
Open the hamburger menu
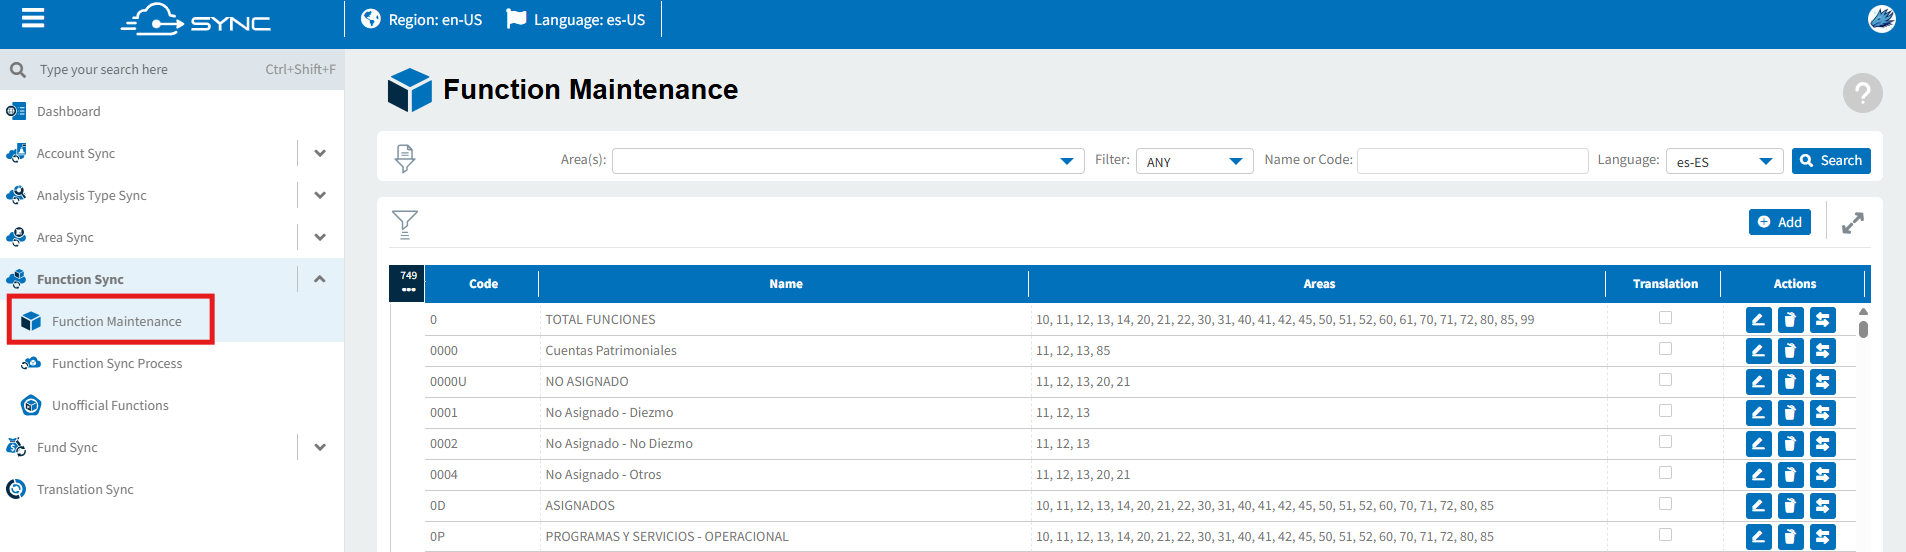[33, 18]
